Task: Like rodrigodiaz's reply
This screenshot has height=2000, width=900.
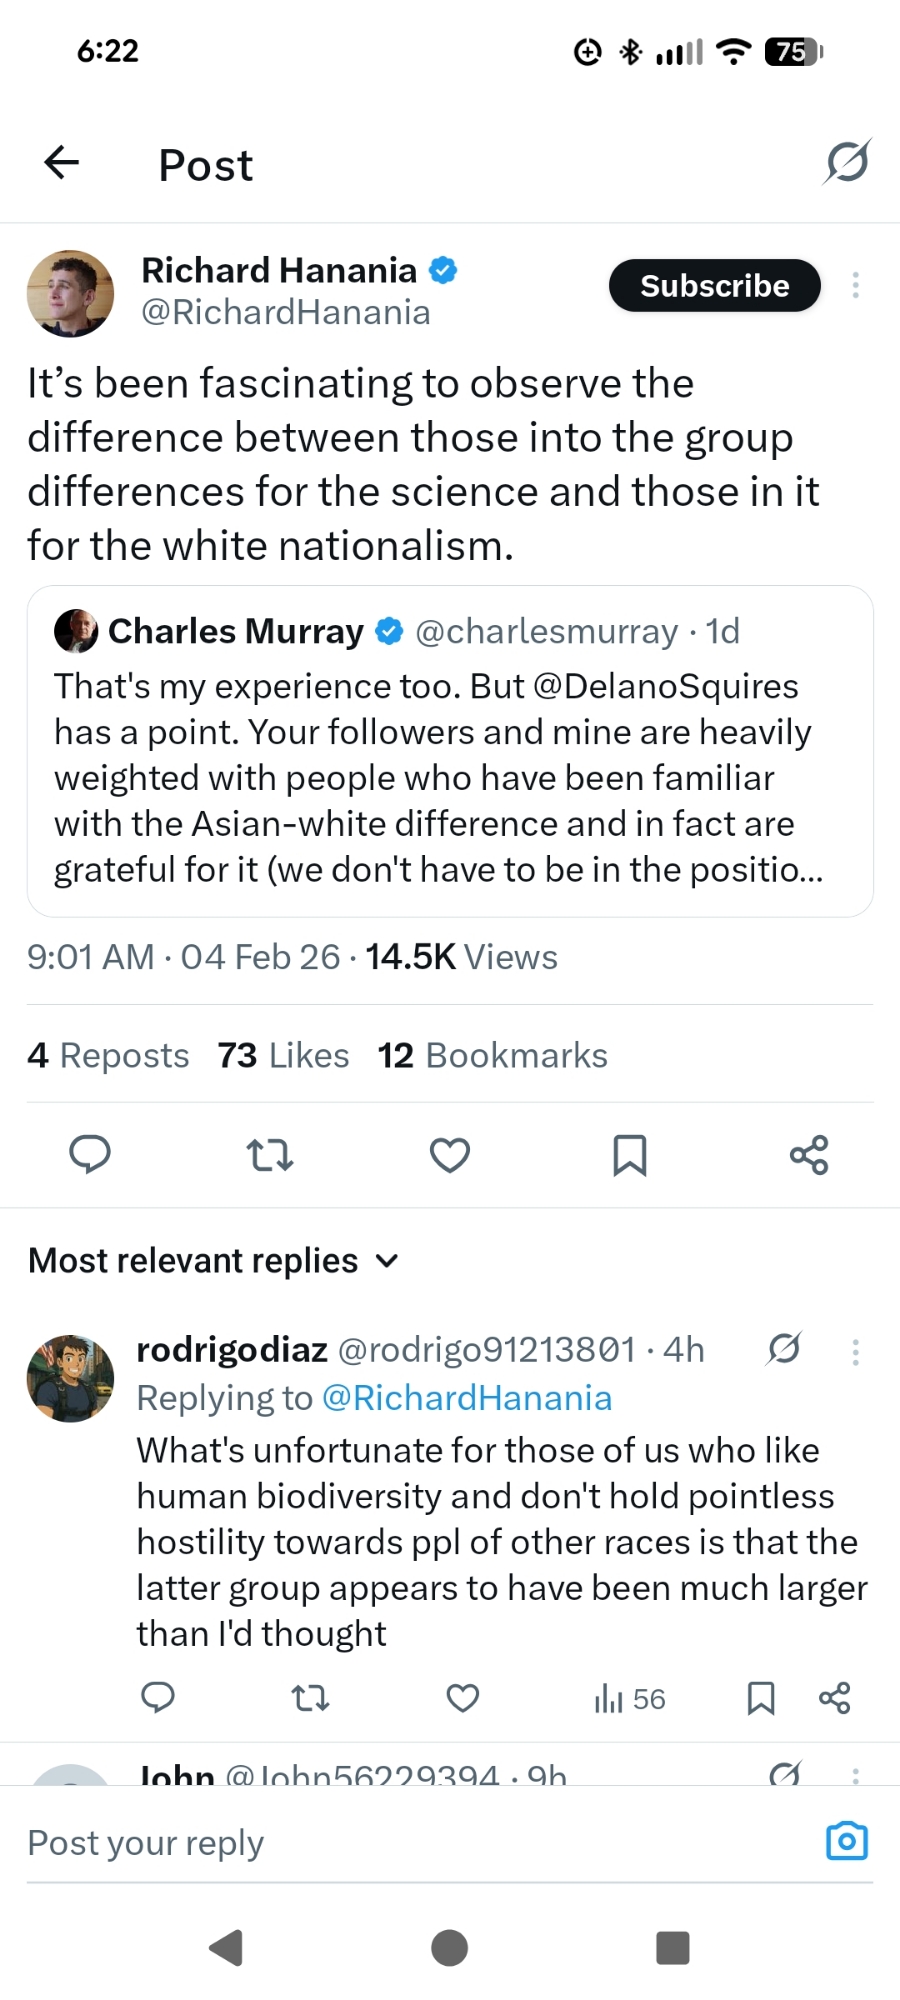Action: [462, 1698]
